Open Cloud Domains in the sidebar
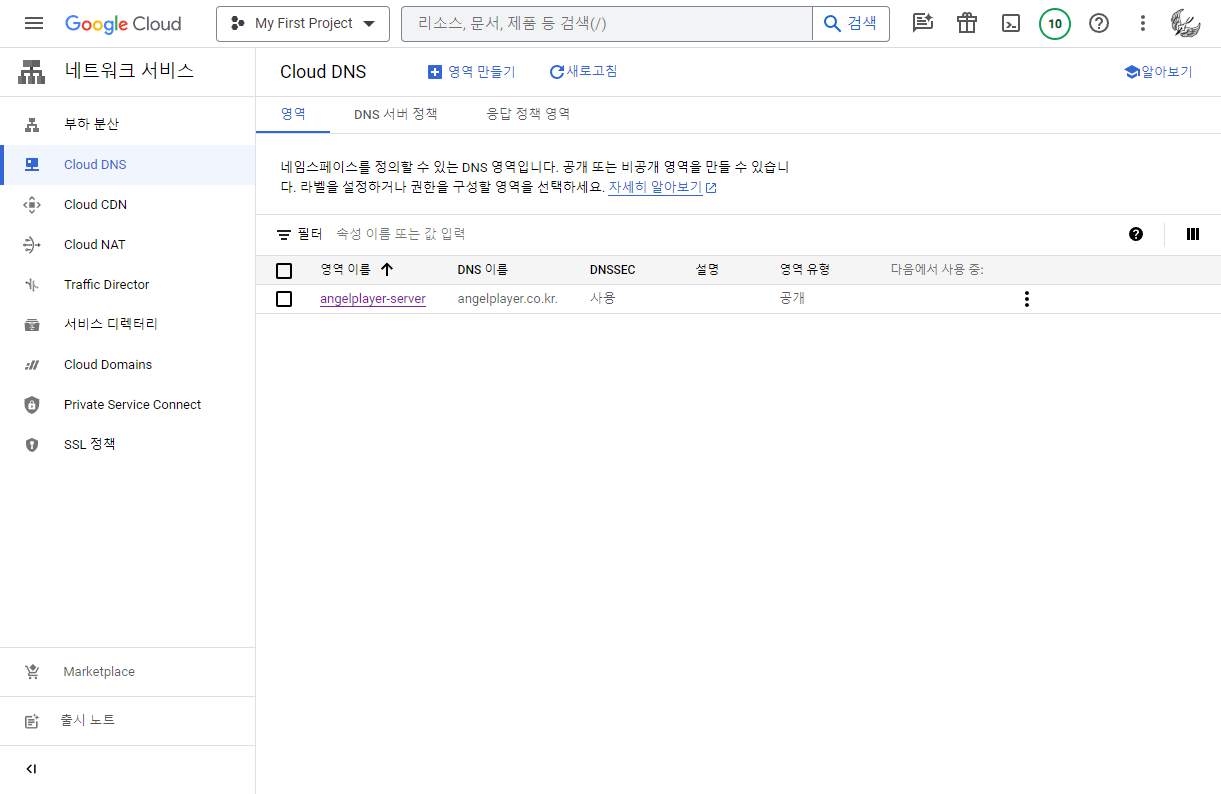This screenshot has width=1221, height=794. click(x=128, y=364)
